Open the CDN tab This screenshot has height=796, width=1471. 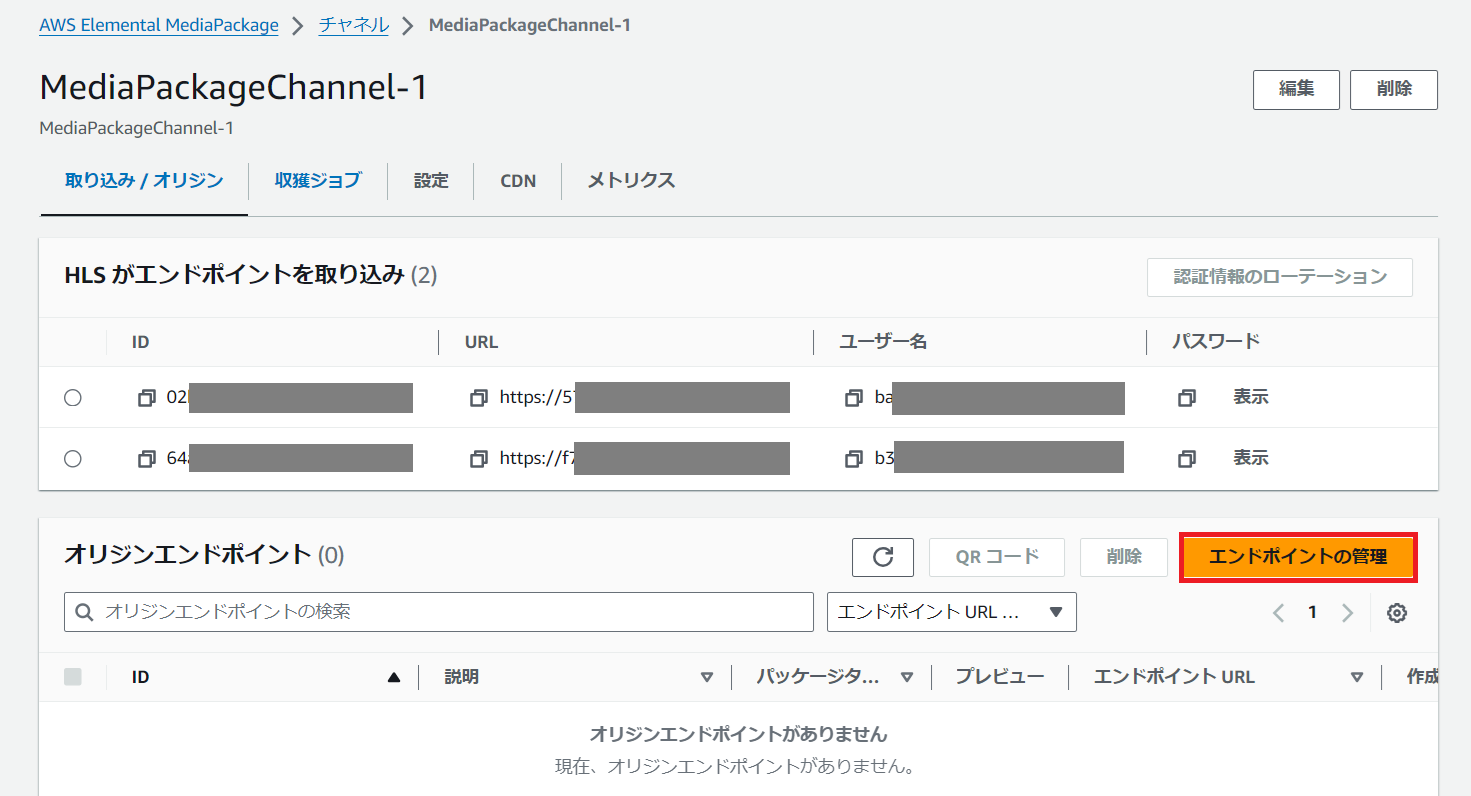(518, 181)
